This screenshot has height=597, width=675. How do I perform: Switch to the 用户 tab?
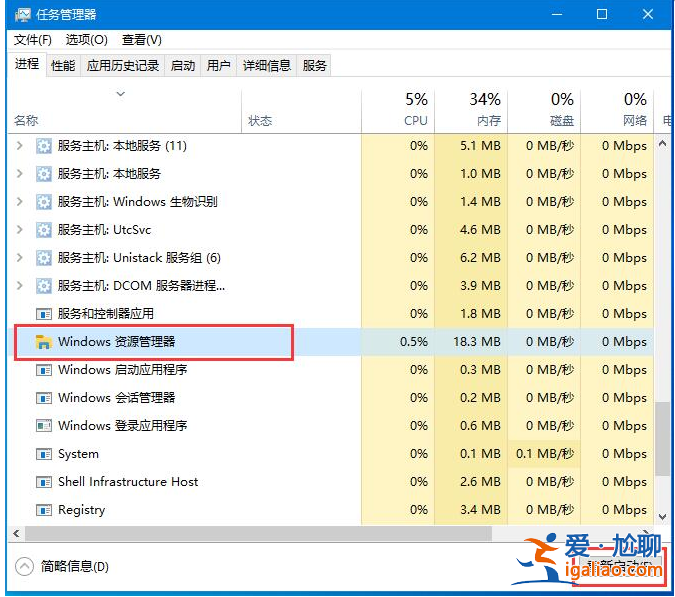coord(218,66)
